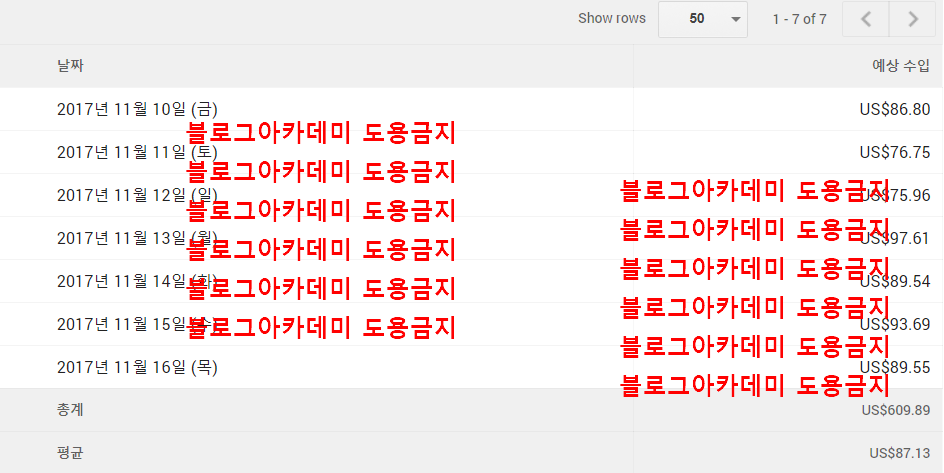Select the 2017년 11월 10일 (금) row date
The image size is (944, 473).
[x=137, y=109]
